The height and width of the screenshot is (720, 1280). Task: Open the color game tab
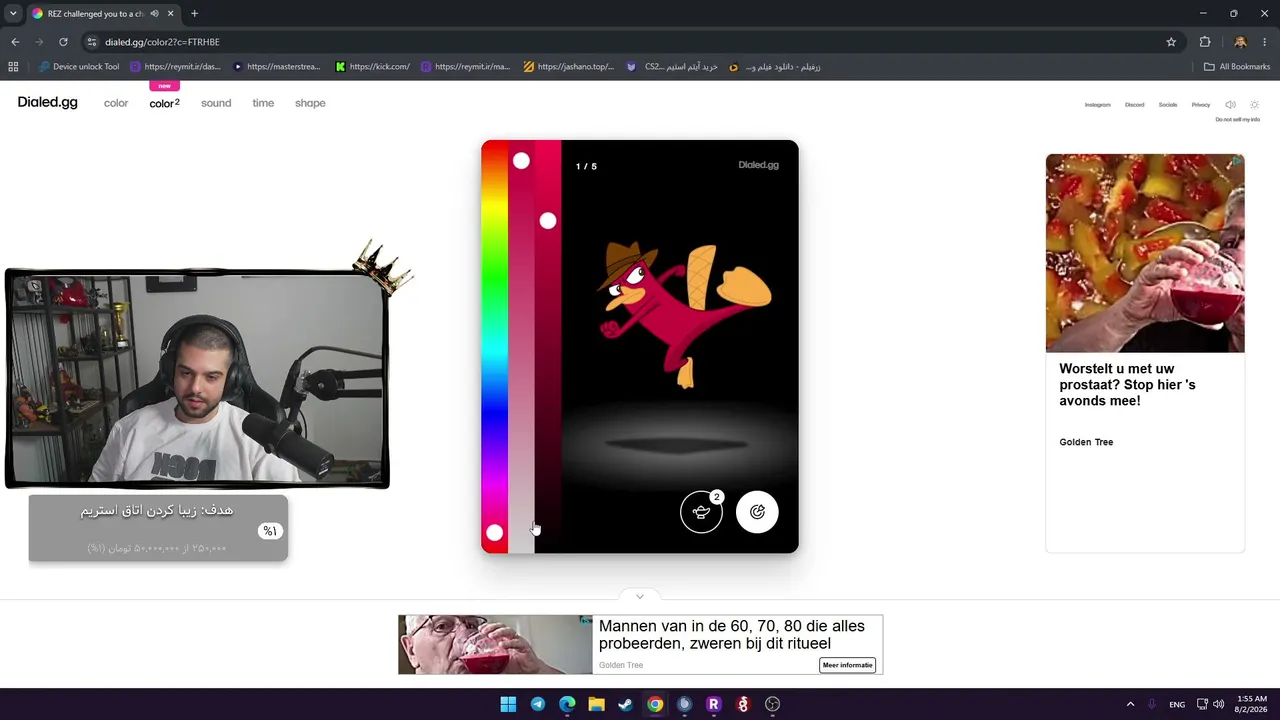116,103
